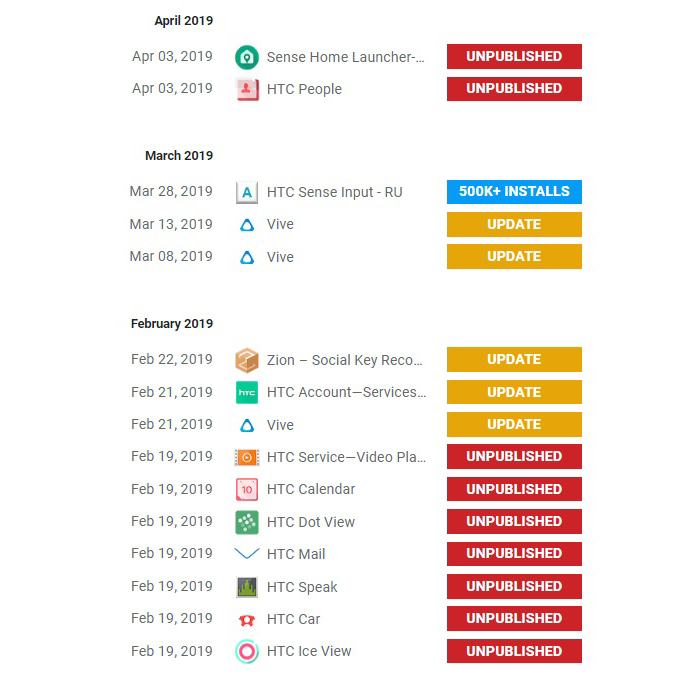This screenshot has width=700, height=675.
Task: Click the HTC People contact icon
Action: (x=247, y=89)
